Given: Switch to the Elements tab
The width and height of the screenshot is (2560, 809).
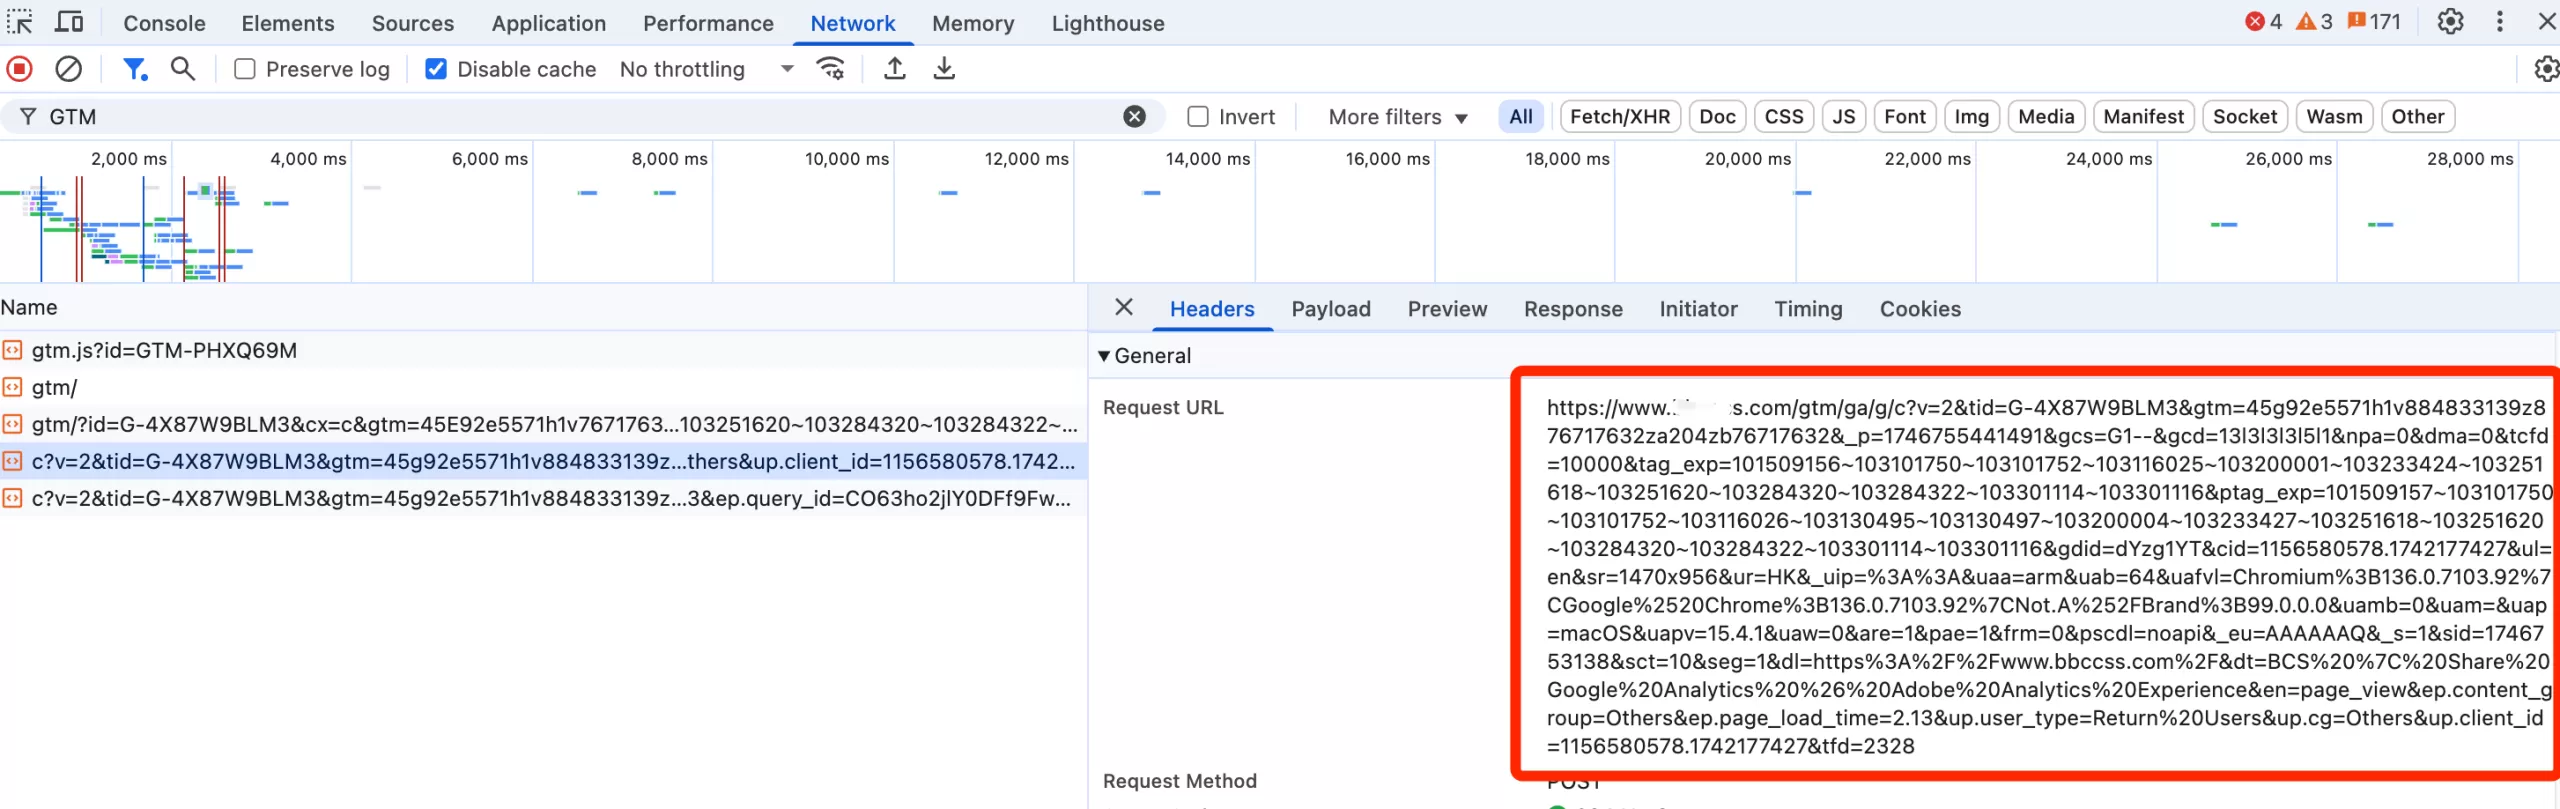Looking at the screenshot, I should 288,22.
